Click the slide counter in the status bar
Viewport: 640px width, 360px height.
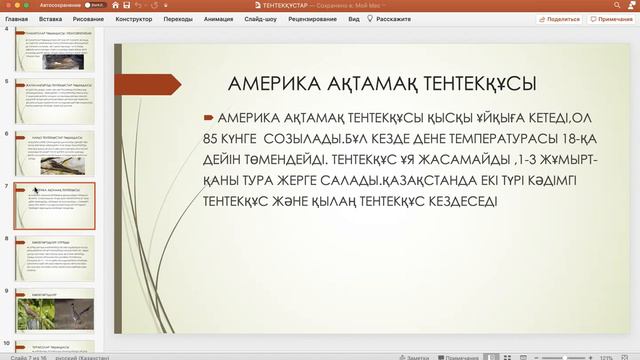pos(29,358)
